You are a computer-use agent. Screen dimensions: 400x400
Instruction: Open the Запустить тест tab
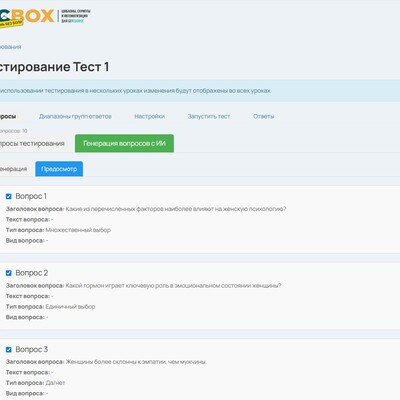209,116
